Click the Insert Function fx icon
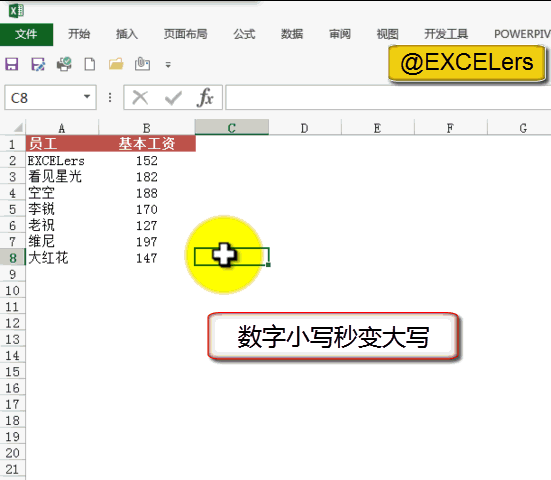The width and height of the screenshot is (551, 480). [x=206, y=97]
